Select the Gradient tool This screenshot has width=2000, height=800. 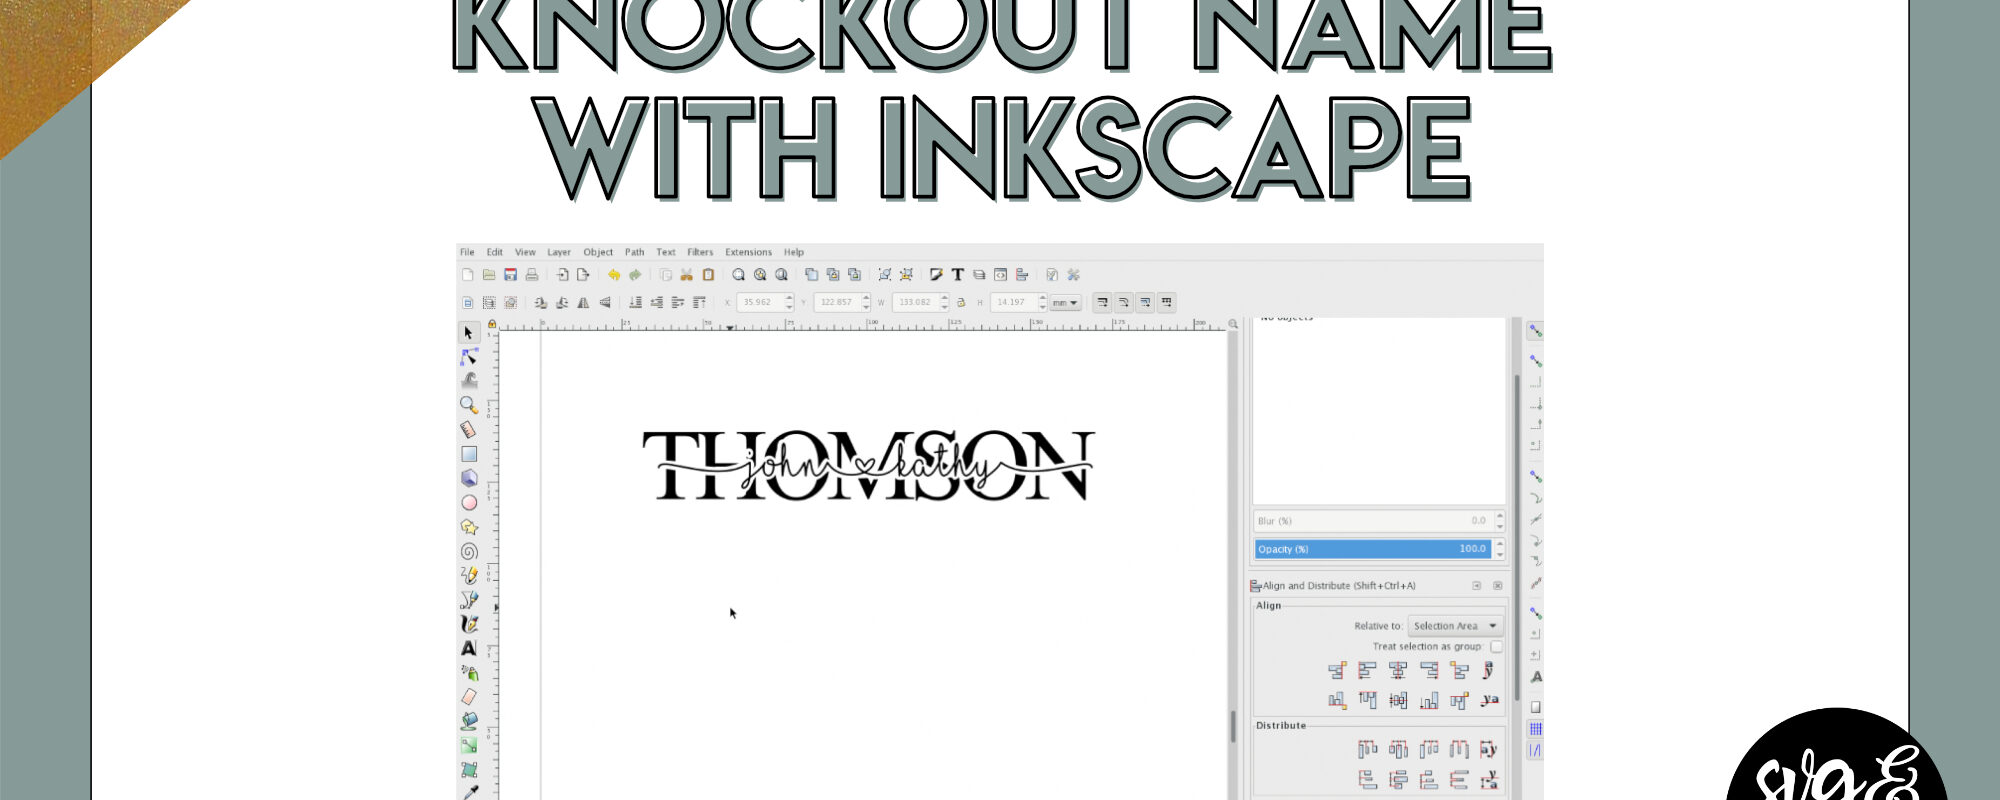coord(469,745)
